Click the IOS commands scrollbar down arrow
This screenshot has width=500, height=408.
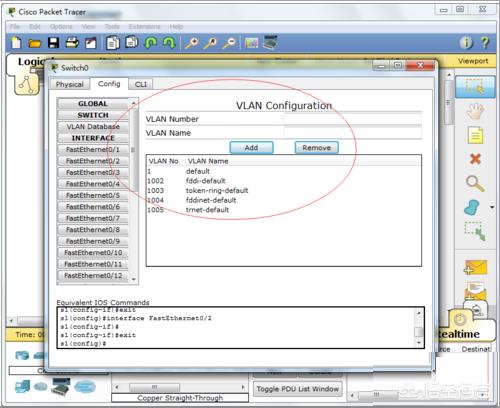tap(419, 343)
